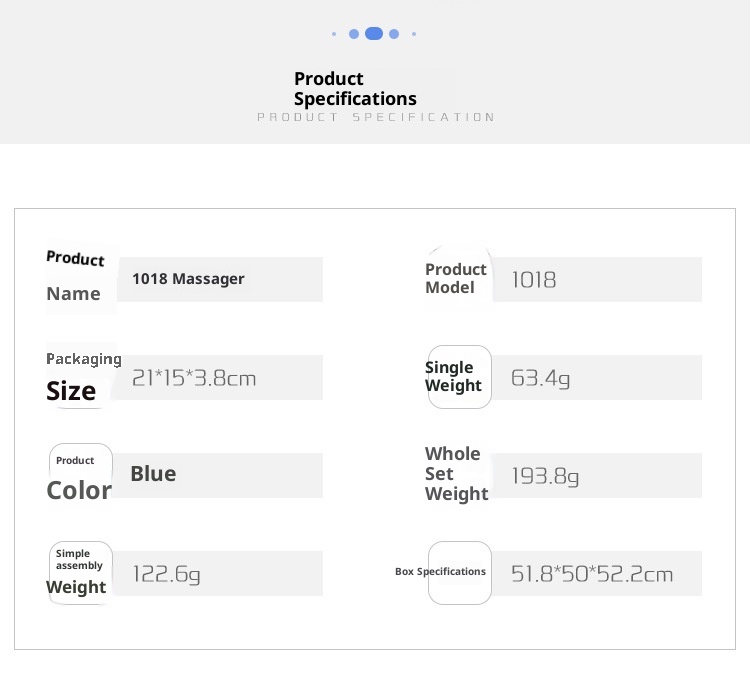Image resolution: width=750 pixels, height=677 pixels.
Task: Click the Box Specifications label badge
Action: pos(459,573)
